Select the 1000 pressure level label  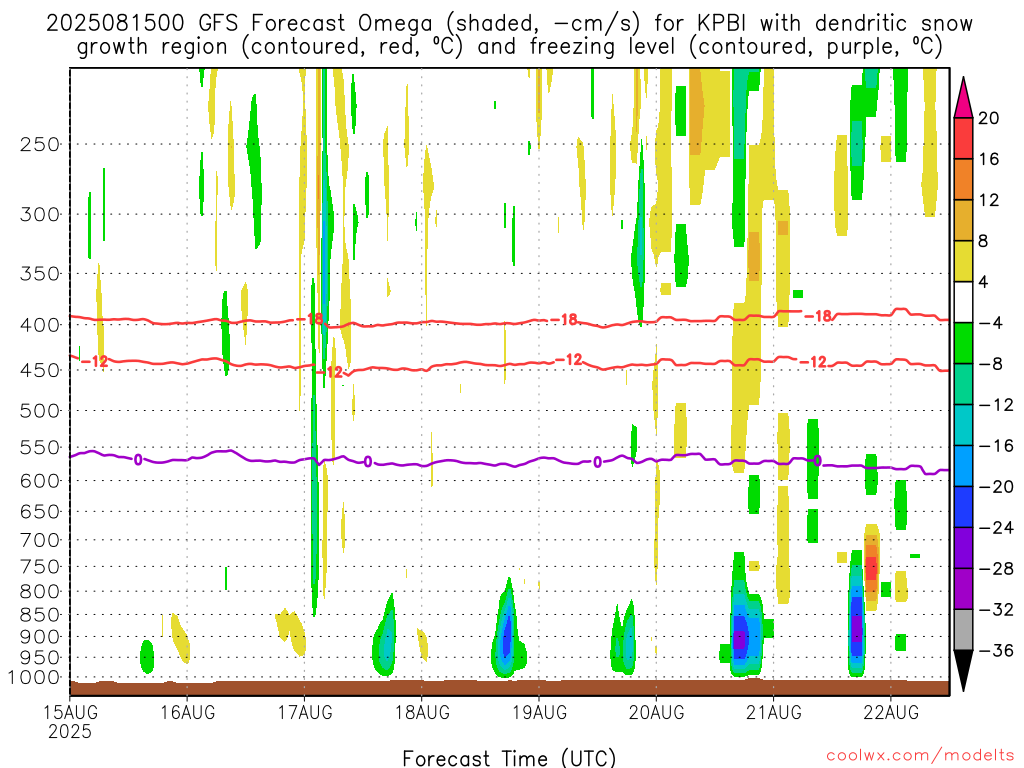coord(35,678)
